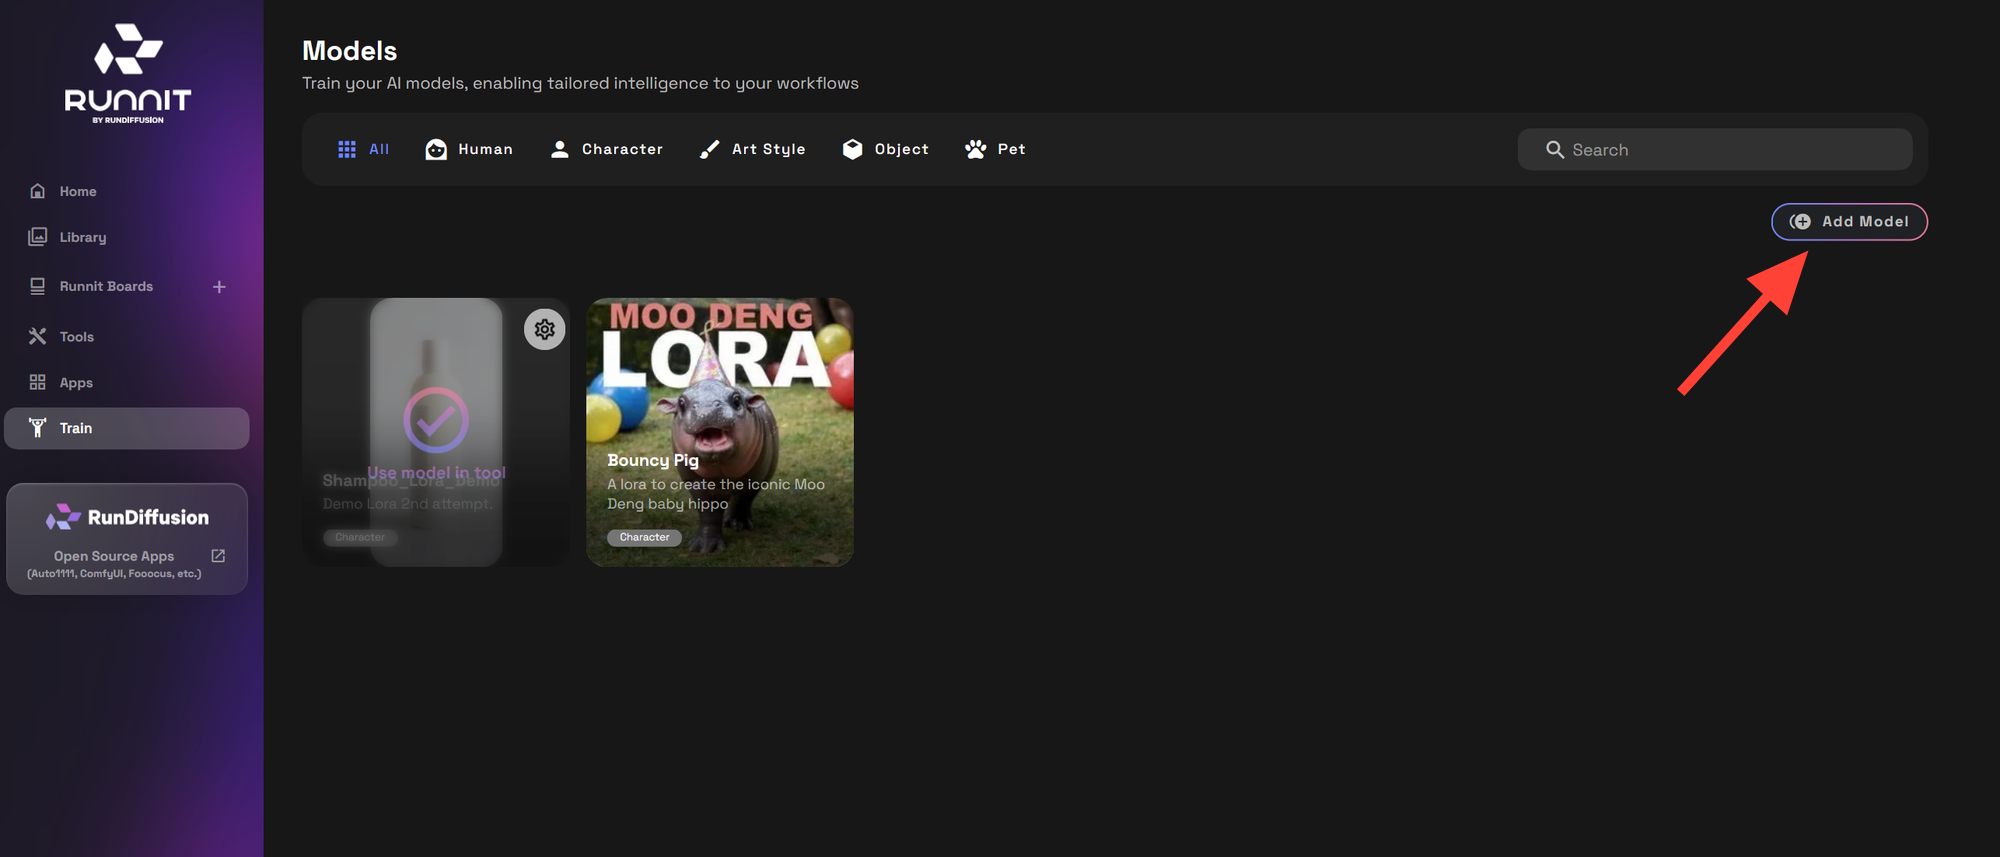Click the Tools wrench icon
This screenshot has height=857, width=2000.
[x=38, y=336]
